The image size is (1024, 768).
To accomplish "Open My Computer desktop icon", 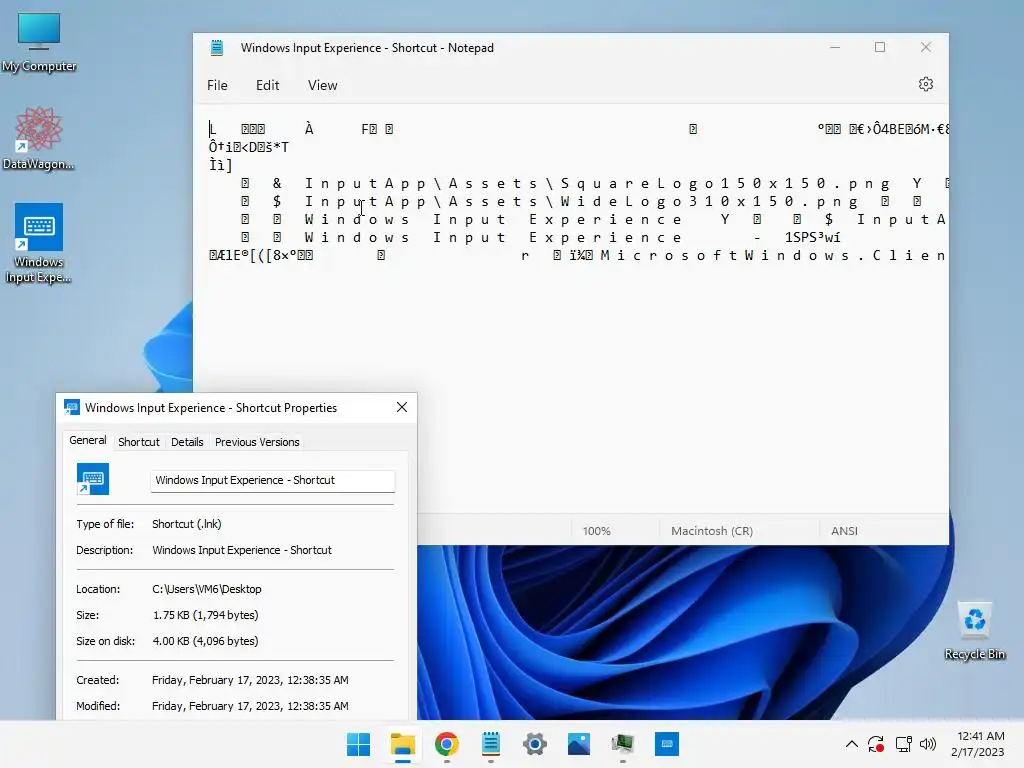I will 39,42.
